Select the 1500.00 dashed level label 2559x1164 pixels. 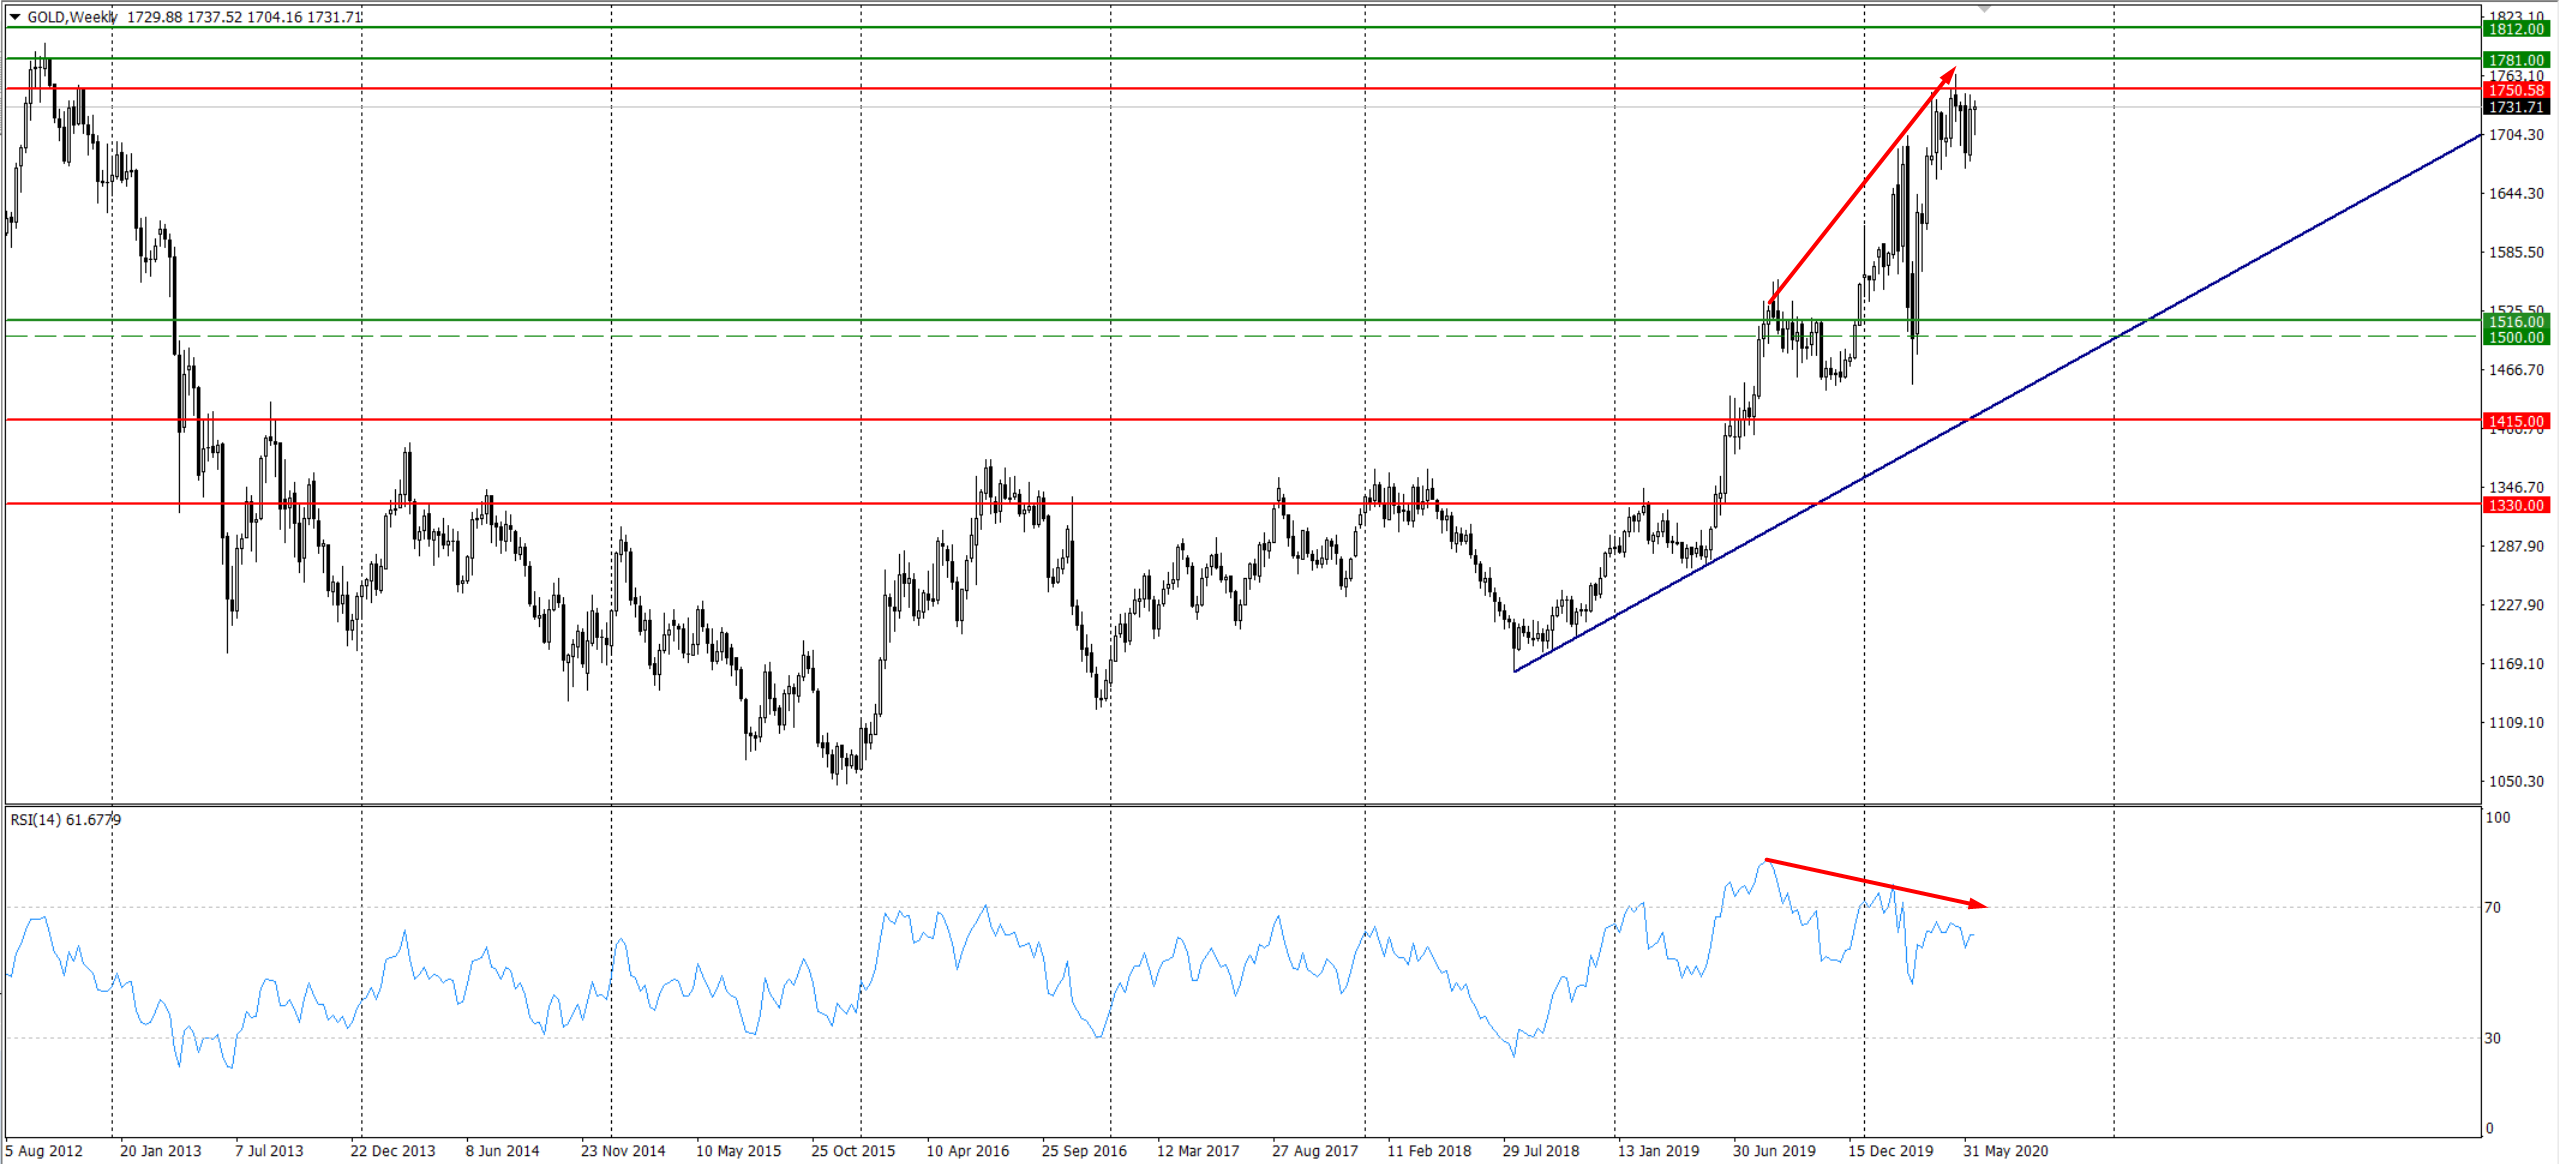coord(2516,337)
